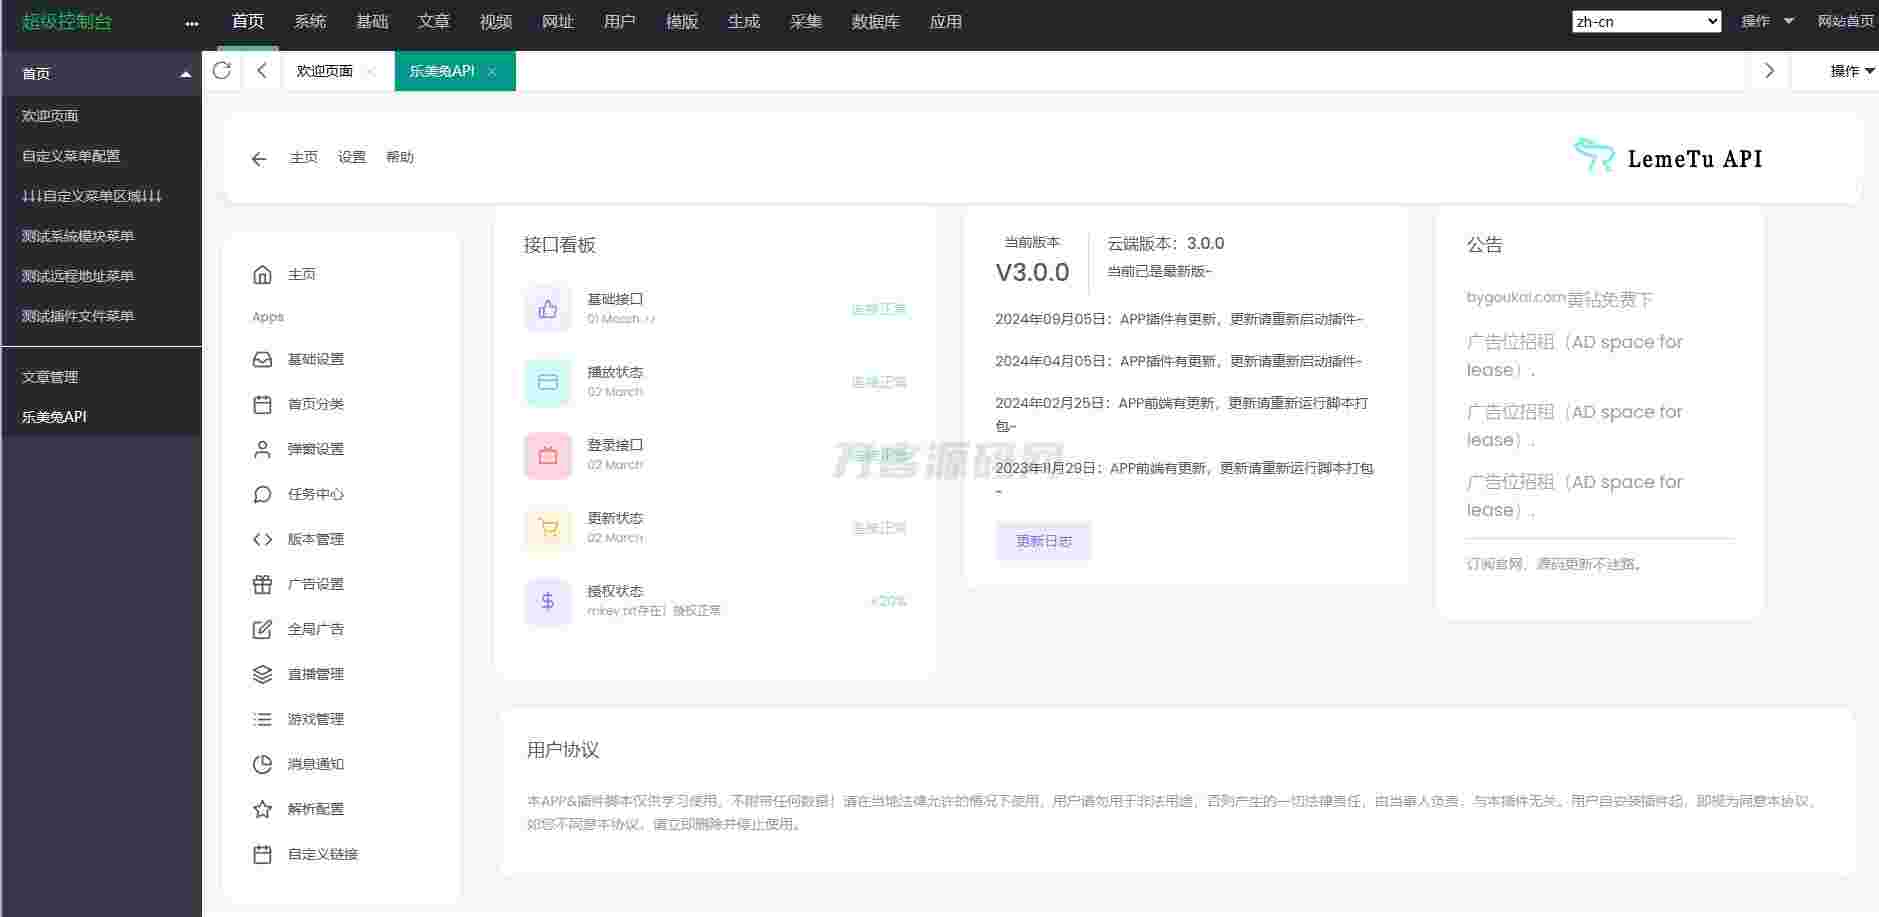This screenshot has width=1879, height=917.
Task: Click the shopping cart icon for 更新状态
Action: tap(548, 528)
